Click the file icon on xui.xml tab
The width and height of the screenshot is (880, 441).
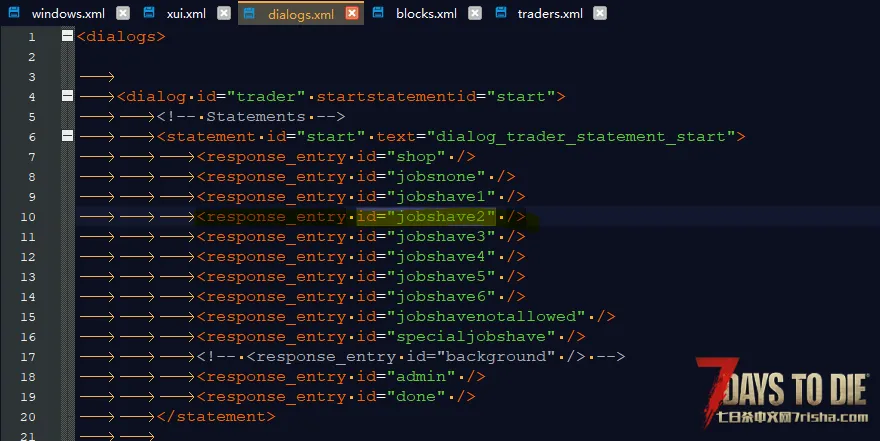(x=149, y=14)
